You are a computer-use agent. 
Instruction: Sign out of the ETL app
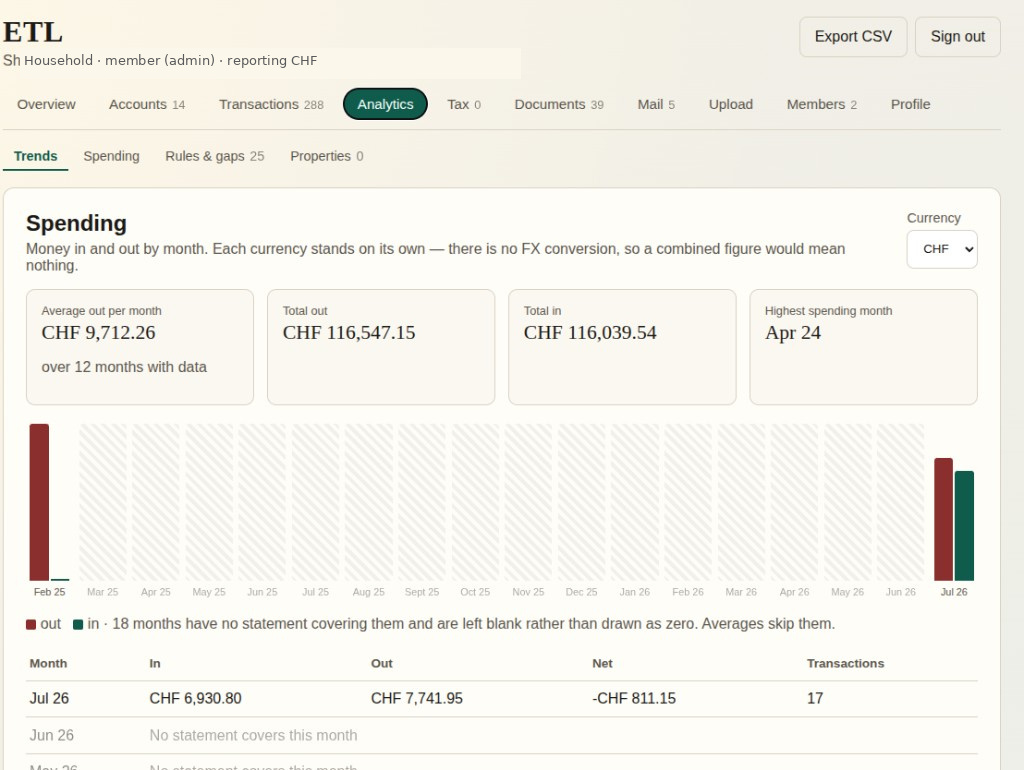tap(957, 37)
